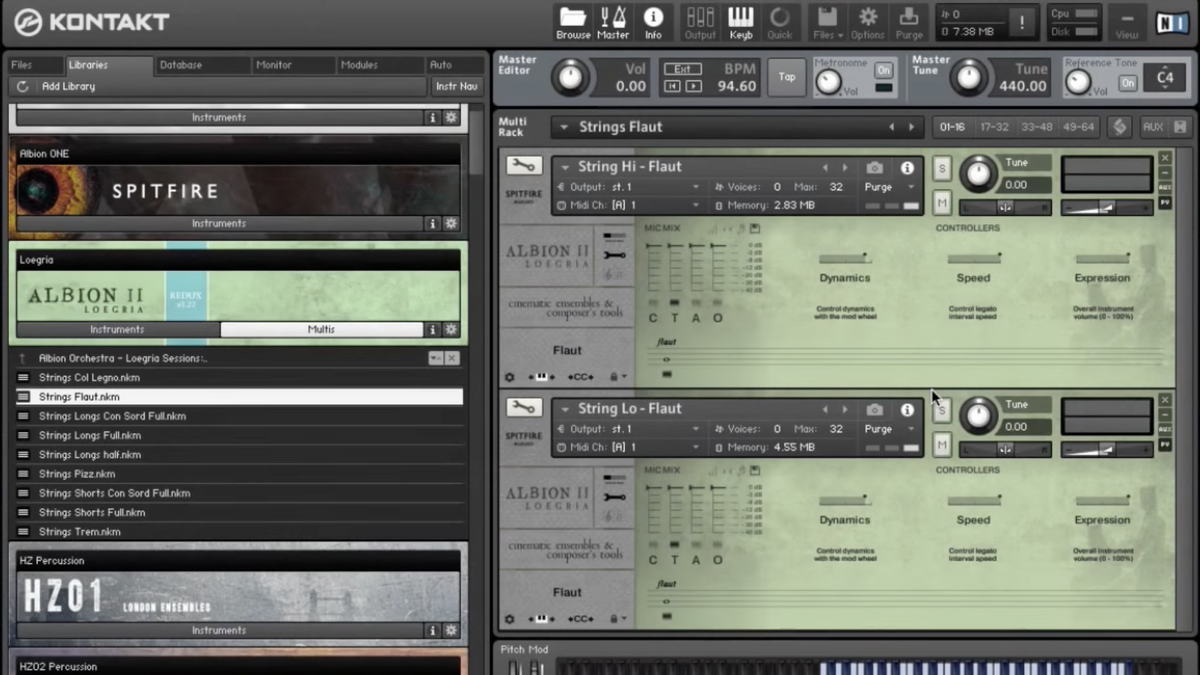Open Purge dropdown on String Lo - Flaut
Screen dimensions: 1200x675
[x=889, y=429]
